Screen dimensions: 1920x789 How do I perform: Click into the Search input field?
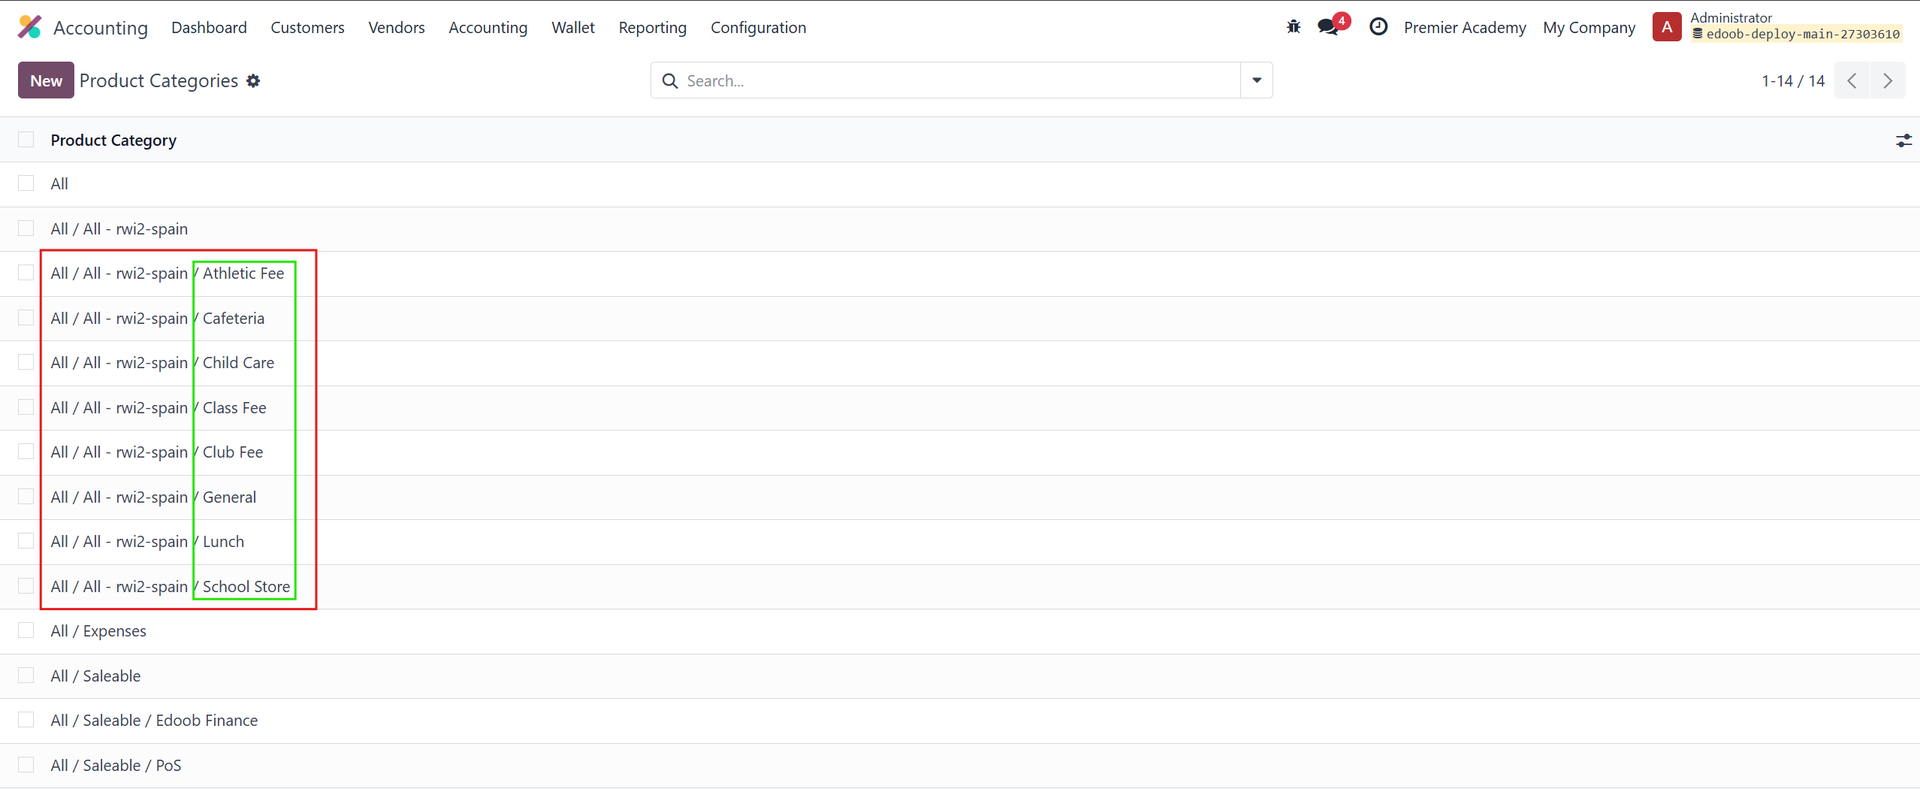point(950,81)
